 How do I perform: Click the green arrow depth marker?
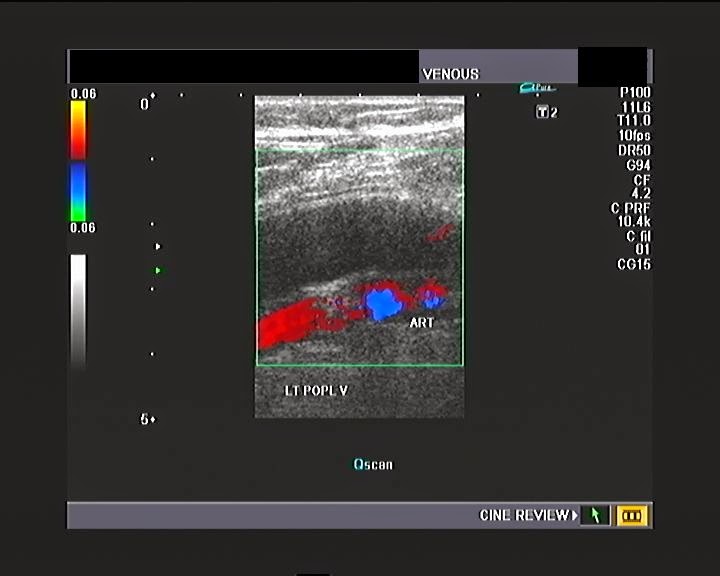pos(158,271)
